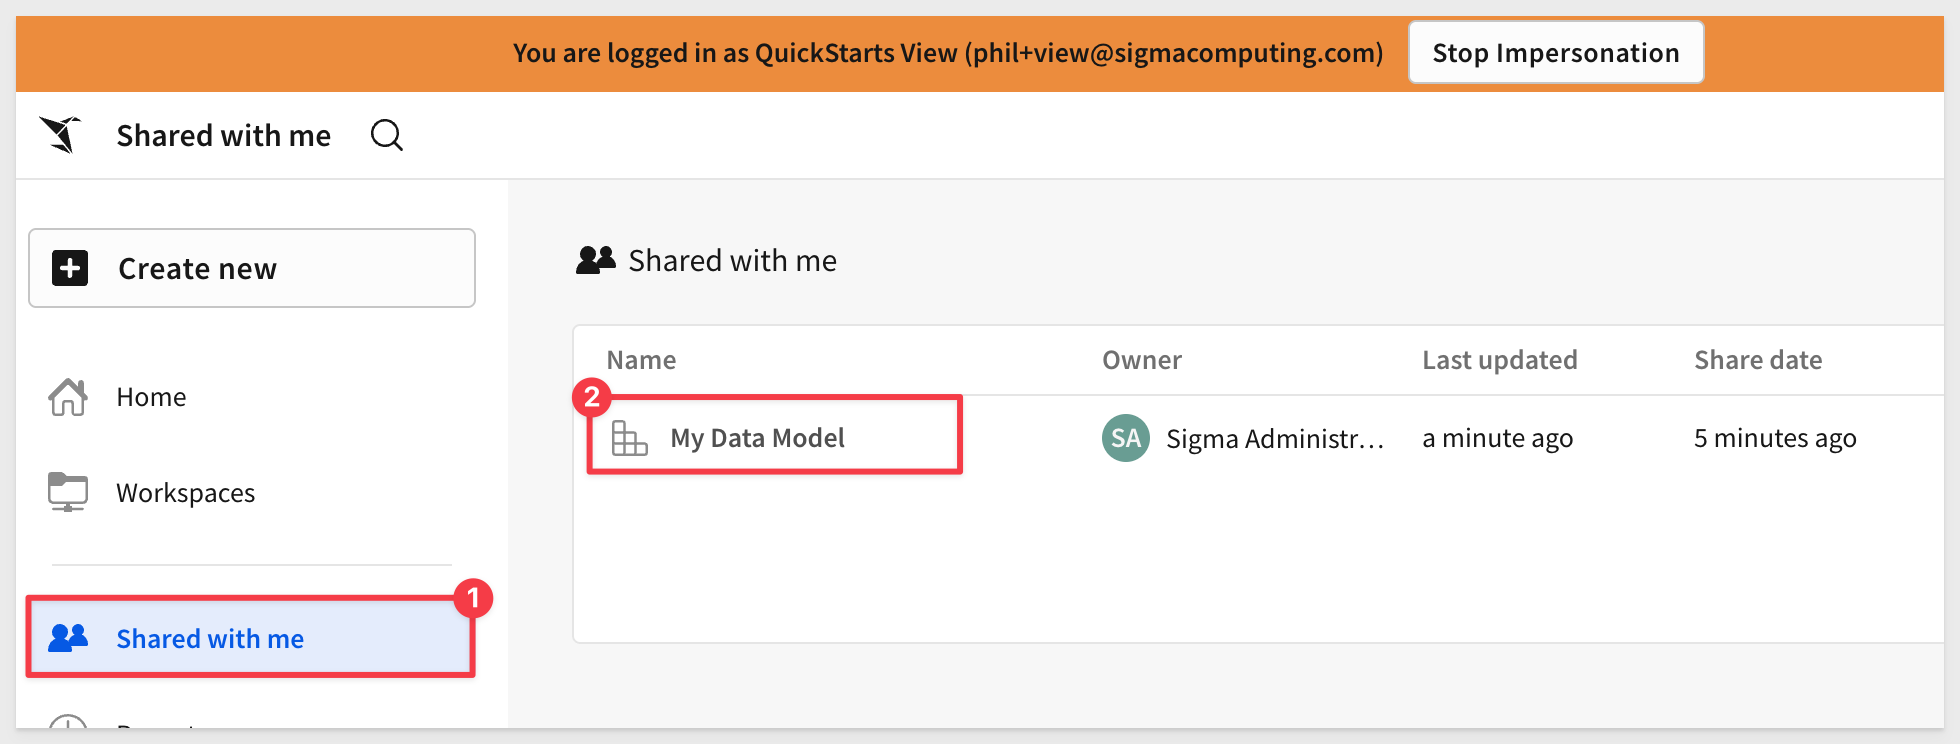Viewport: 1960px width, 744px height.
Task: Click the Sigma bird logo icon
Action: point(61,135)
